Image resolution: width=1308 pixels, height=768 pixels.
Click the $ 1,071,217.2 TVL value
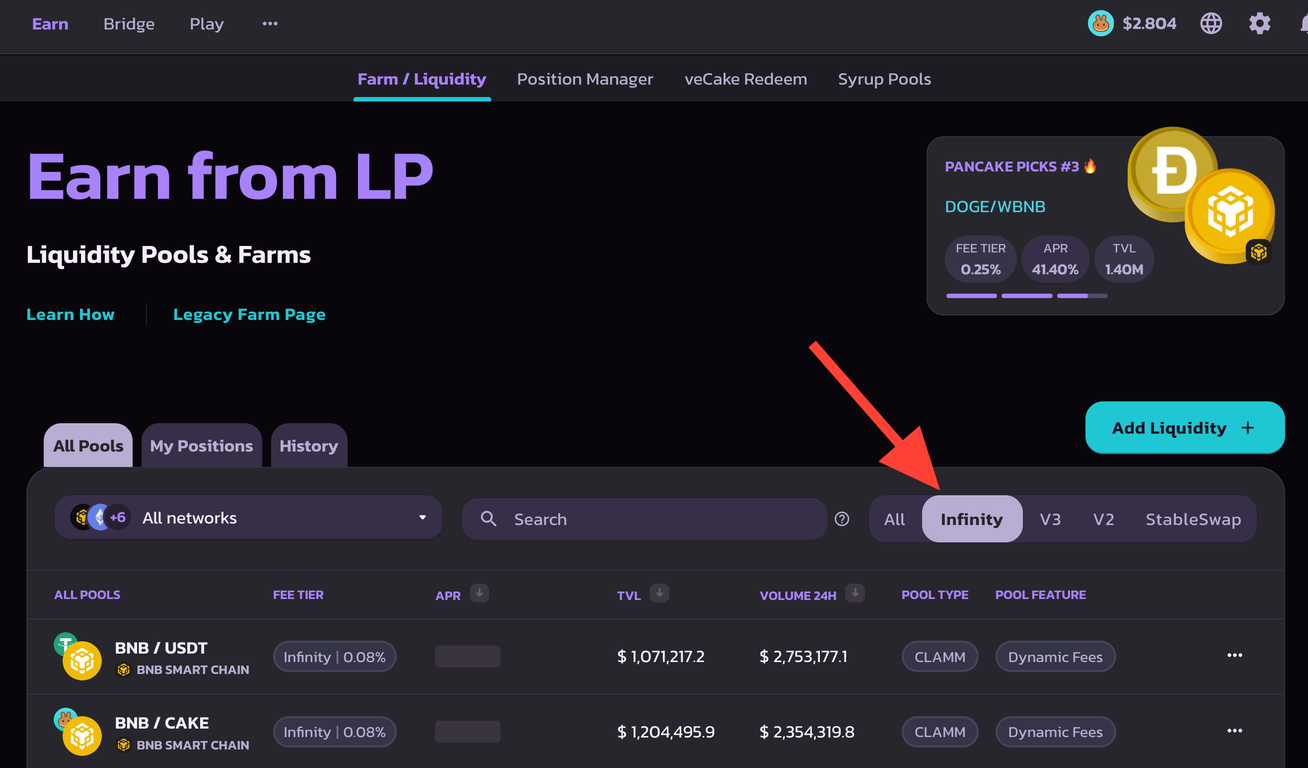click(x=661, y=657)
